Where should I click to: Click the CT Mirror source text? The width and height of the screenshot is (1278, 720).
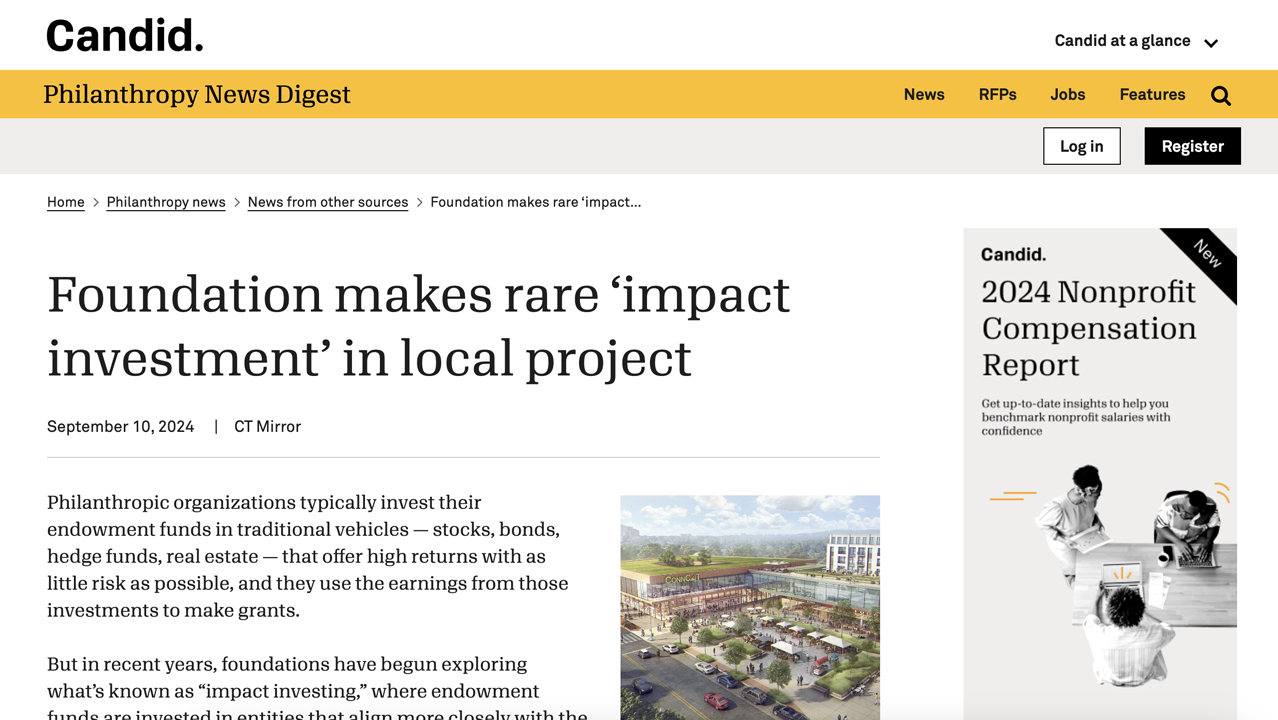[x=267, y=426]
